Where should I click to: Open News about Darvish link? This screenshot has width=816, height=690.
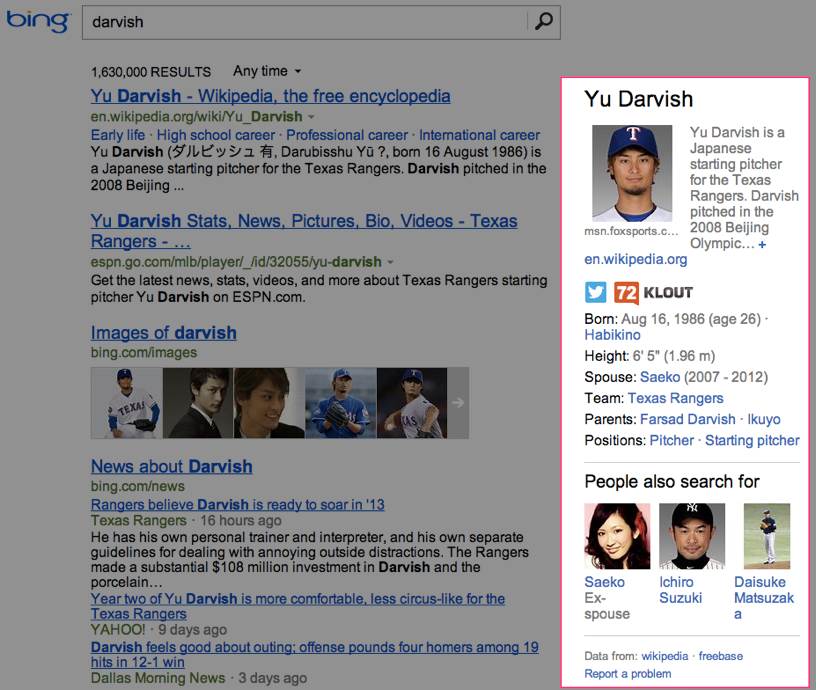click(x=171, y=466)
